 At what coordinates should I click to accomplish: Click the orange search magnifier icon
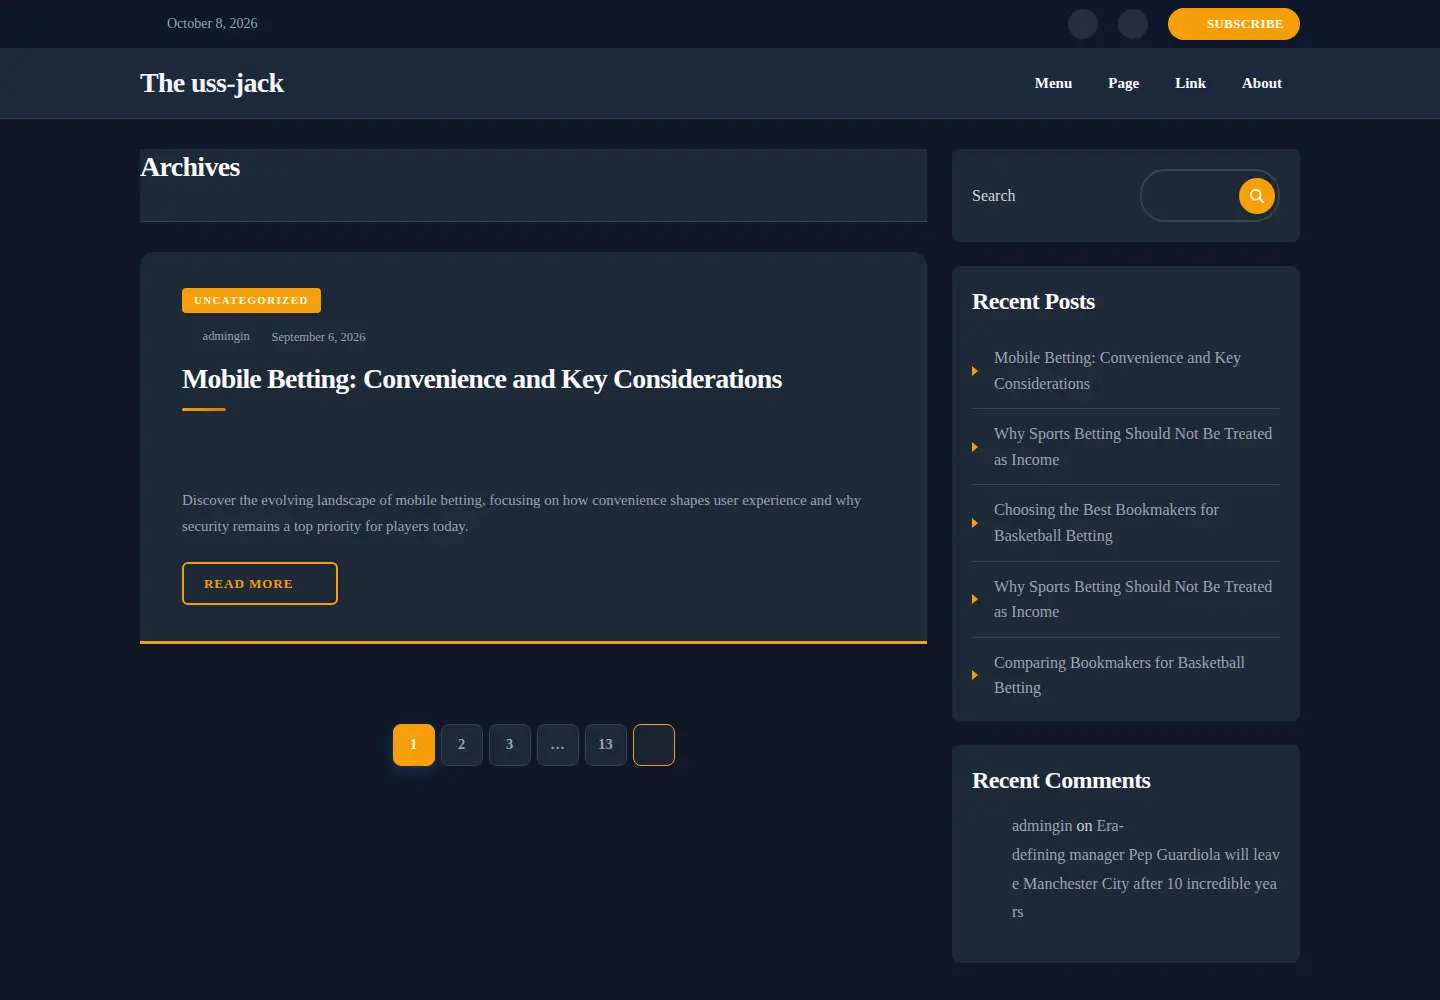click(1257, 196)
